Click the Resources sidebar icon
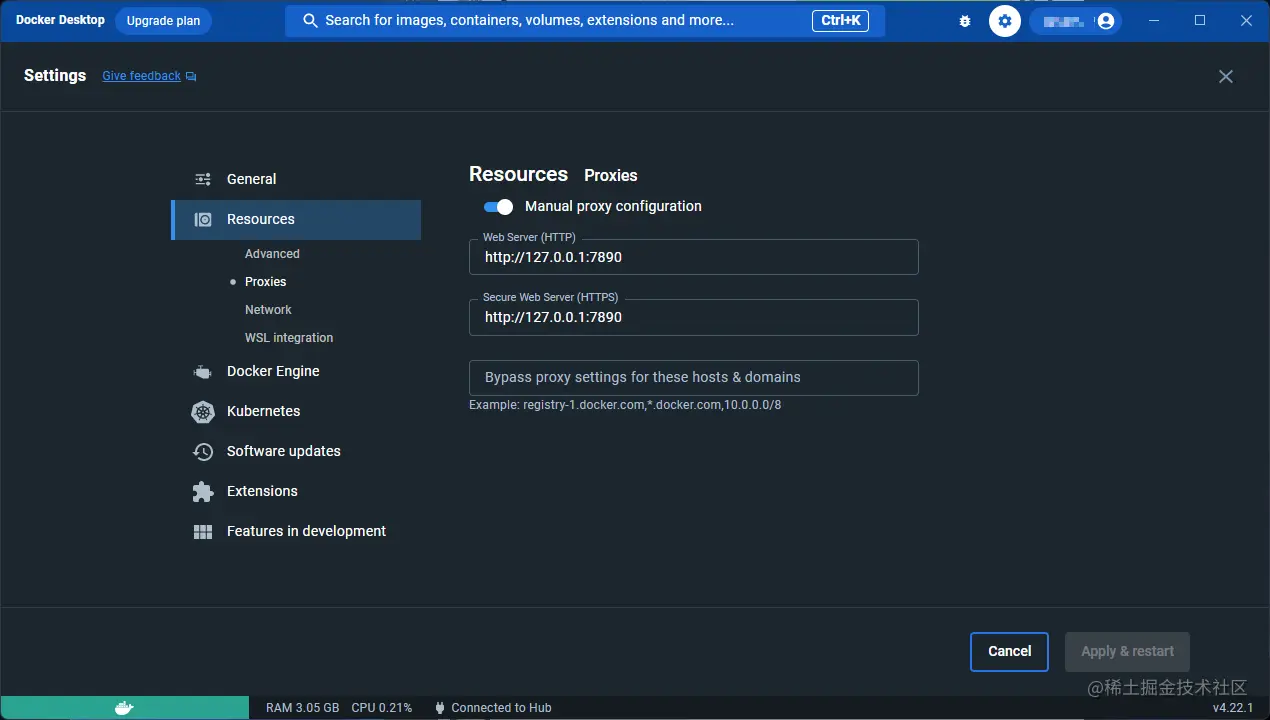The height and width of the screenshot is (720, 1270). tap(203, 219)
